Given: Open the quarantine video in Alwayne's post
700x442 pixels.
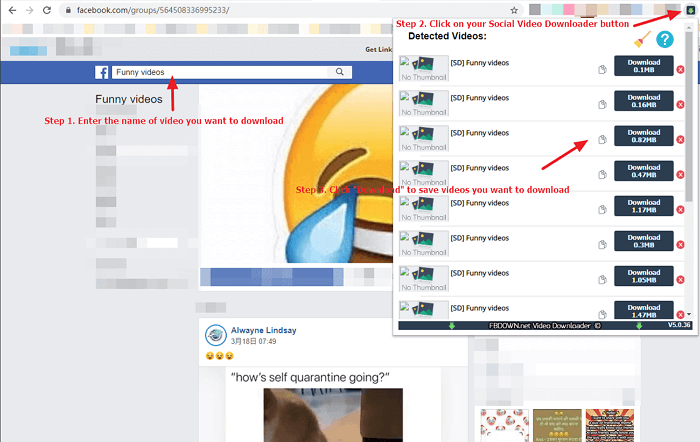Looking at the screenshot, I should pyautogui.click(x=333, y=415).
